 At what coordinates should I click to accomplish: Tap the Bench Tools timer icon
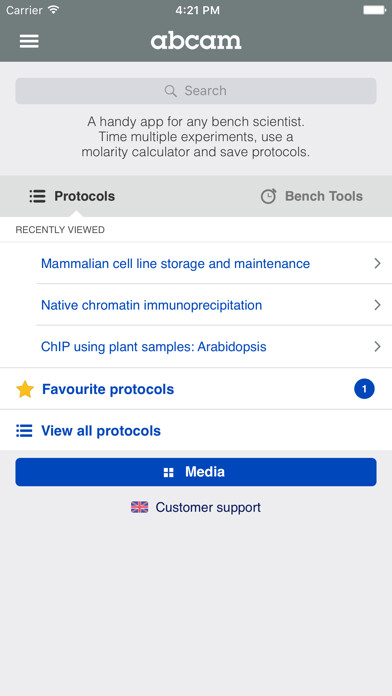click(268, 196)
